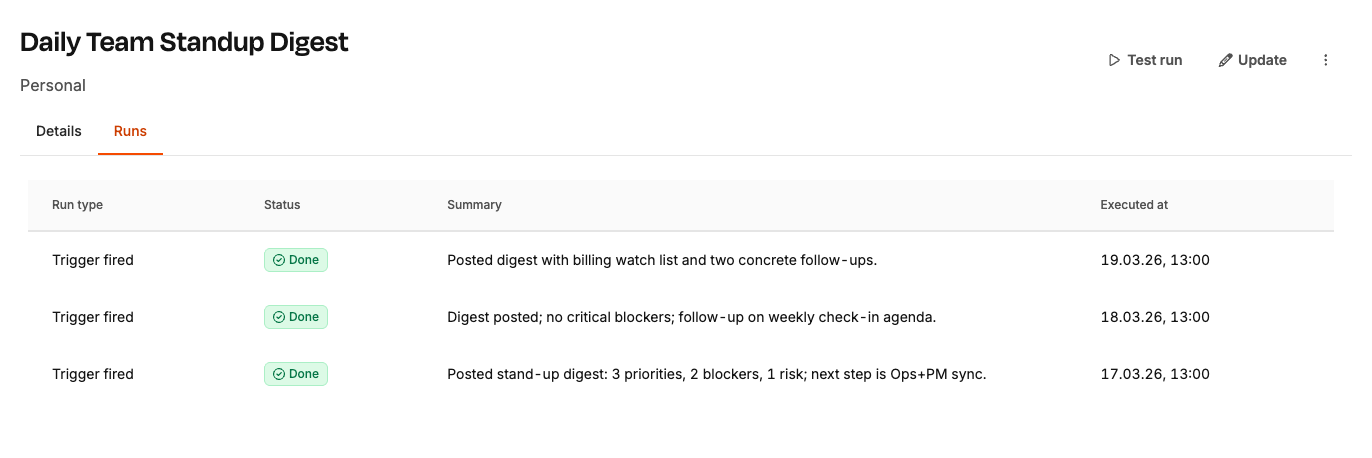
Task: Switch to the Details tab
Action: click(x=59, y=131)
